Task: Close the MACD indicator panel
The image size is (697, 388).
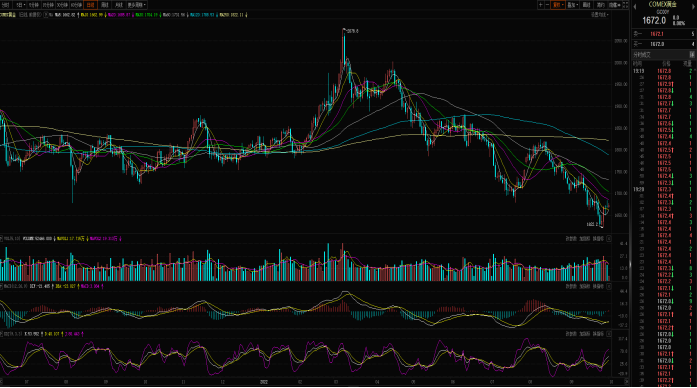Action: (609, 286)
